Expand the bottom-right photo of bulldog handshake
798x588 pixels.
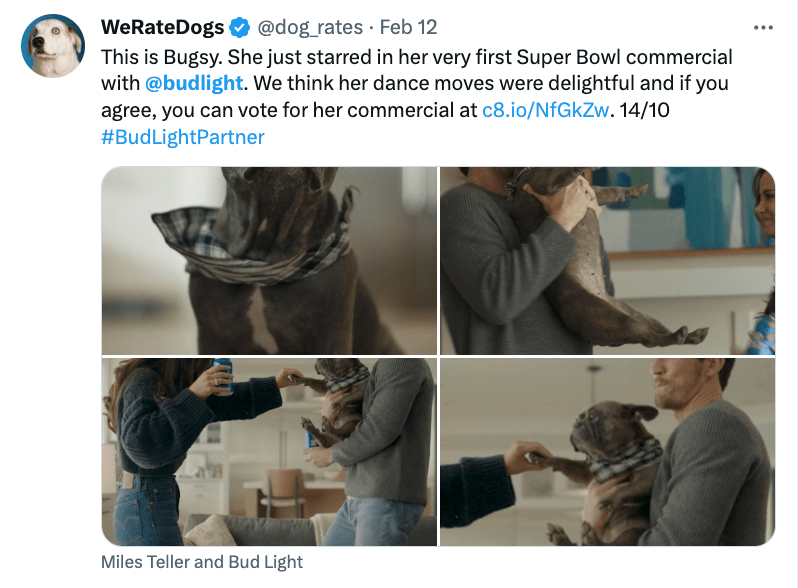coord(607,452)
